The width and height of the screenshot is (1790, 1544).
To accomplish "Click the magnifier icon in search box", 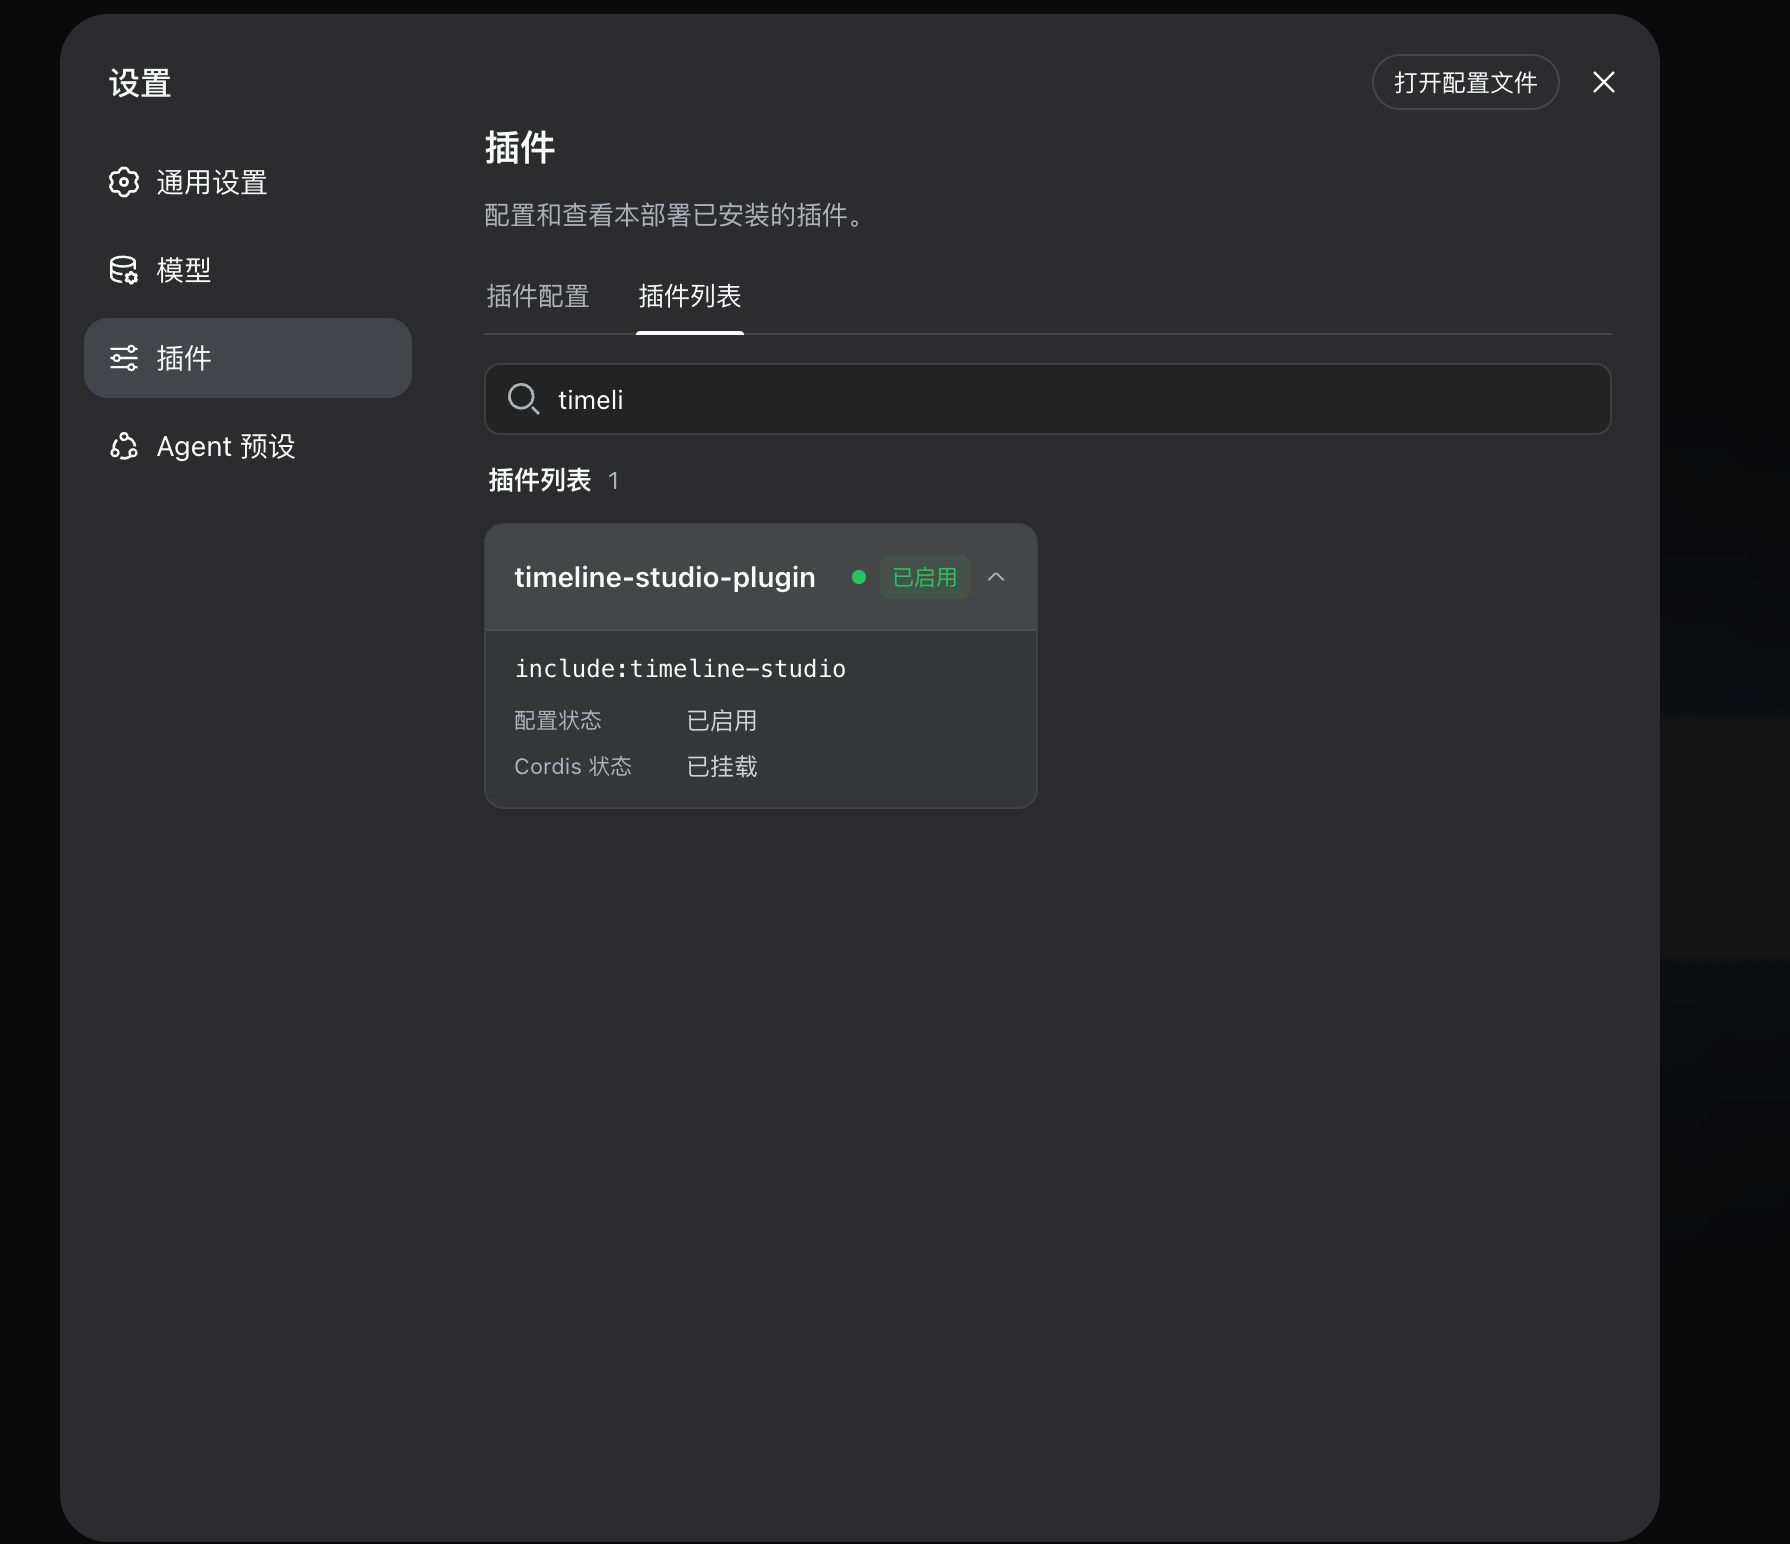I will 523,399.
